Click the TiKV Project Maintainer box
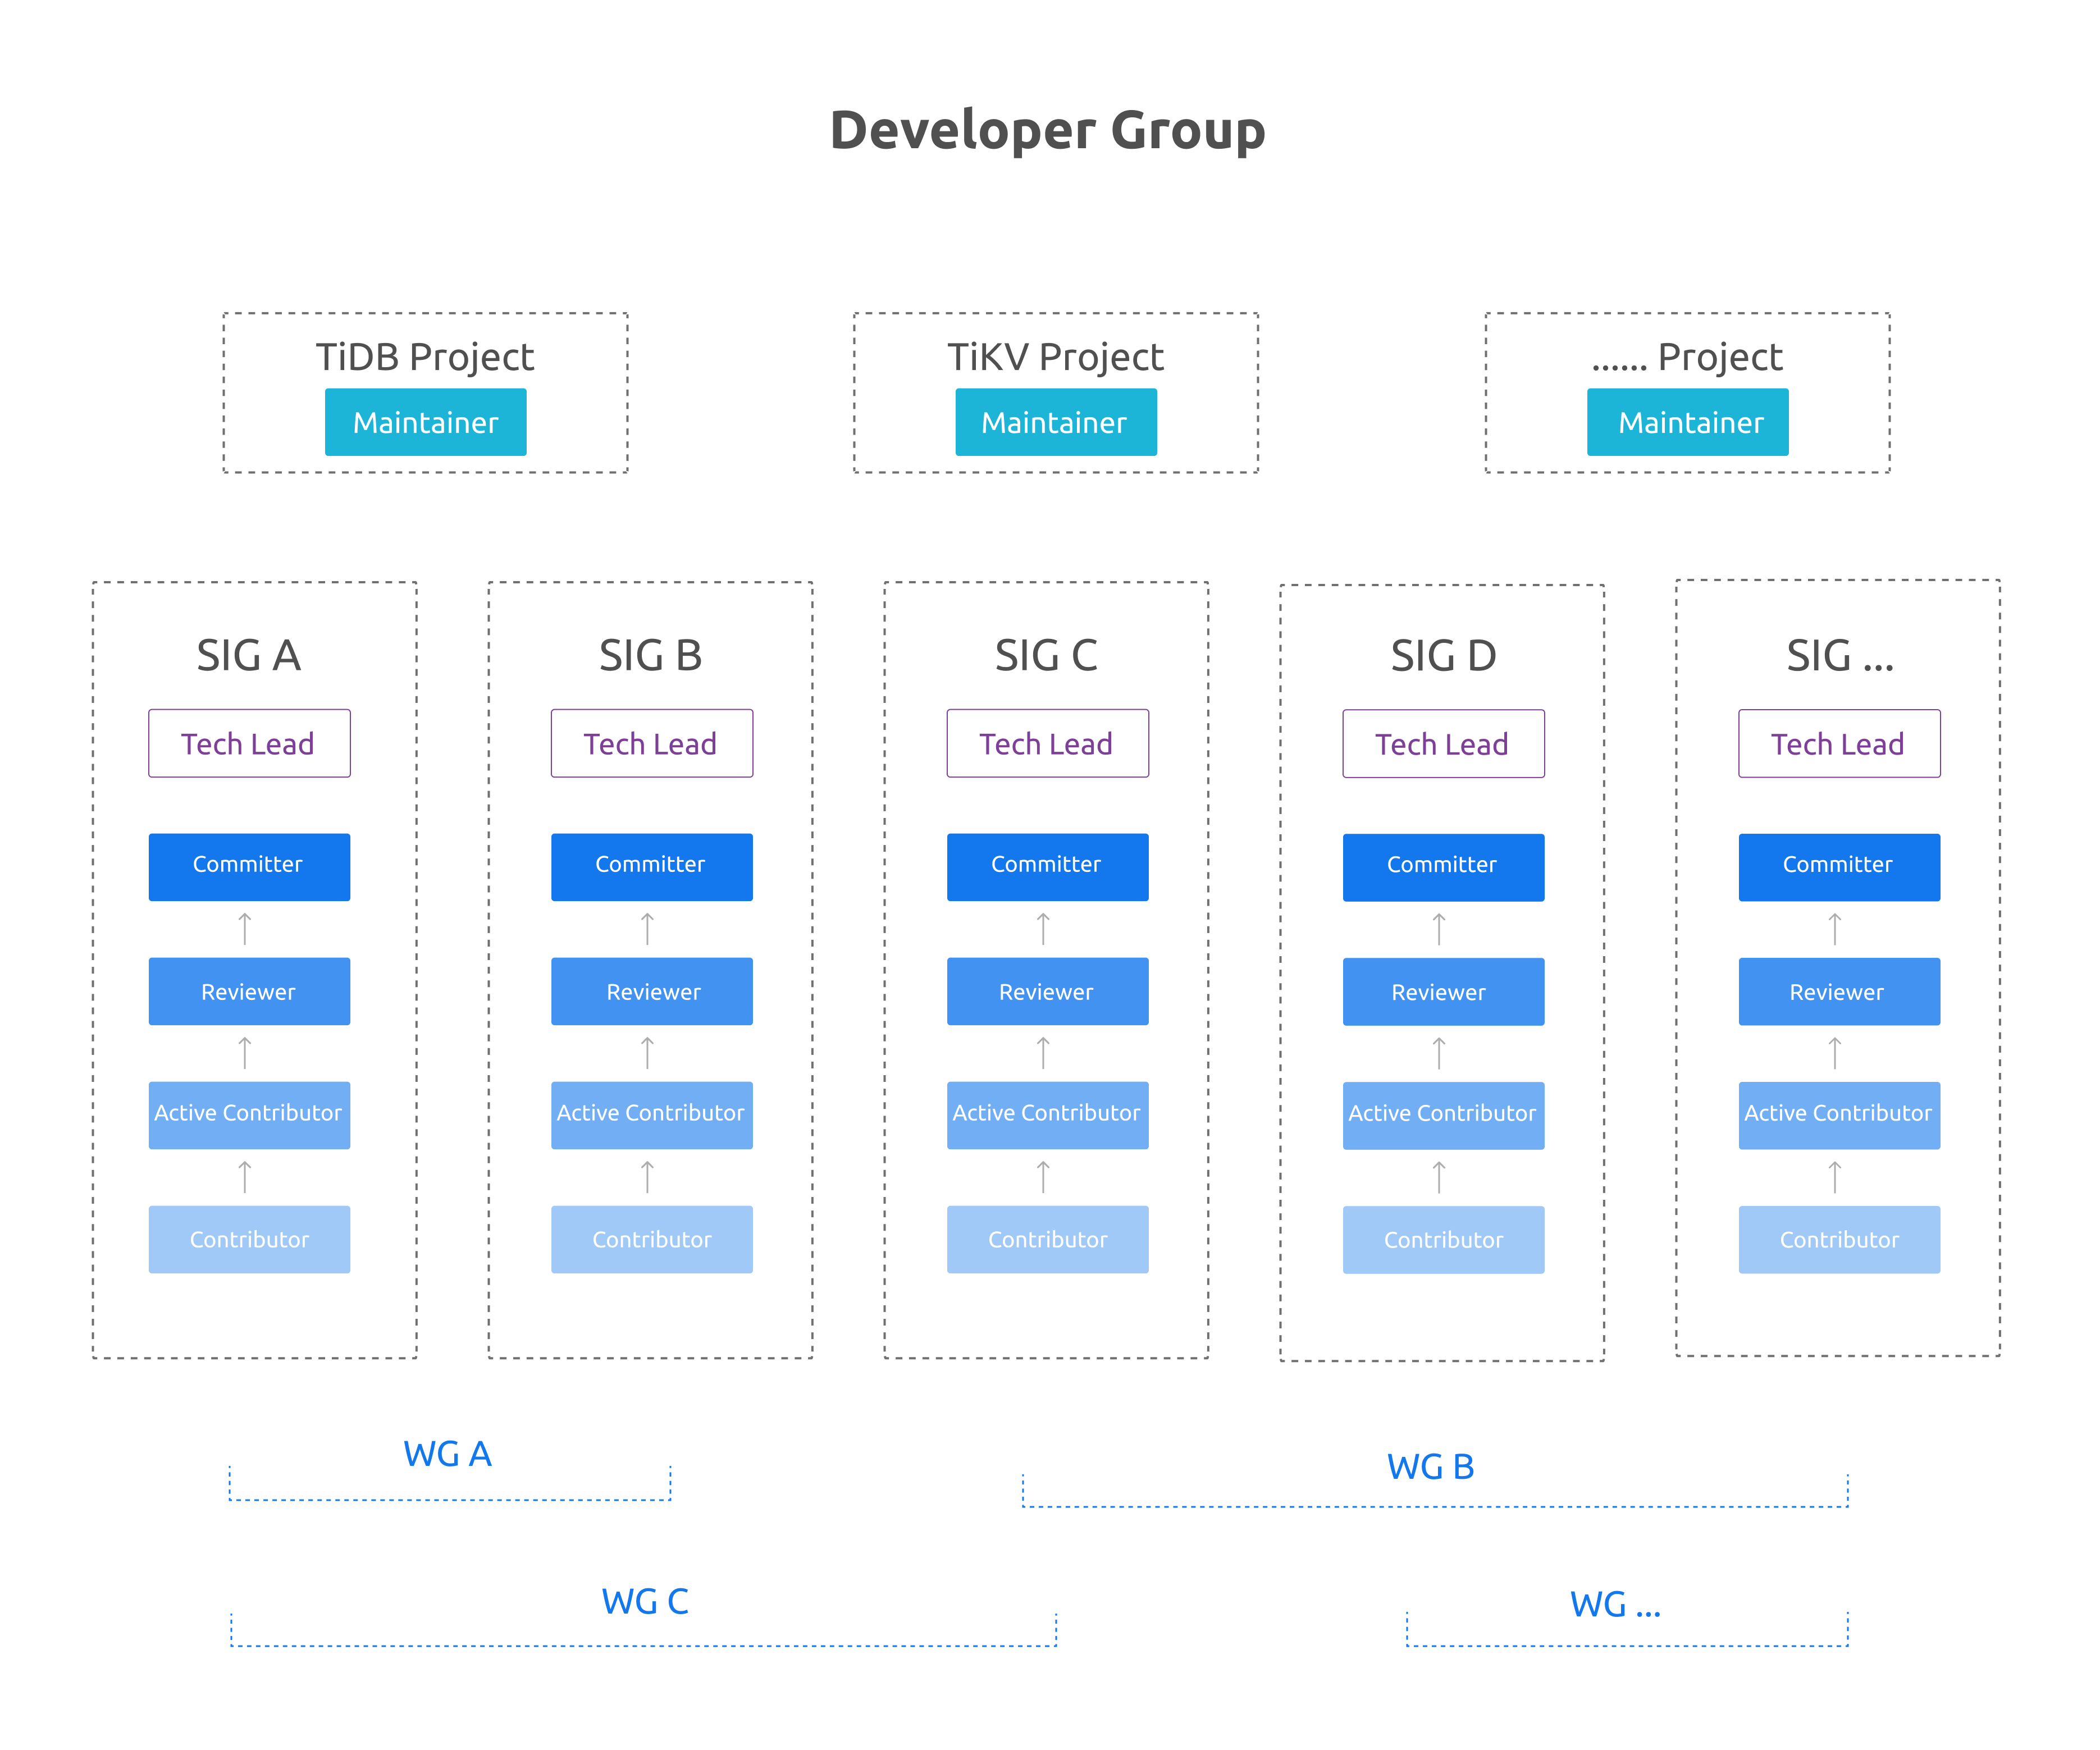This screenshot has width=2100, height=1750. 1055,422
